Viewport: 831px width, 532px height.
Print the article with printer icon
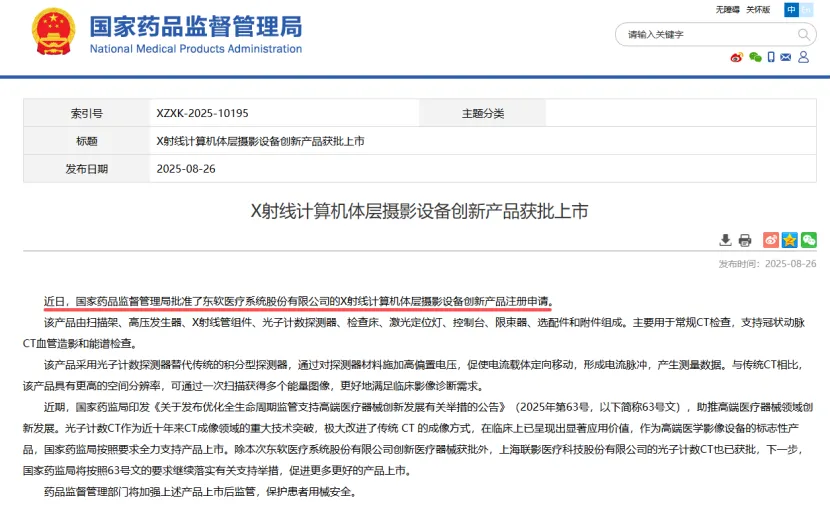(745, 240)
